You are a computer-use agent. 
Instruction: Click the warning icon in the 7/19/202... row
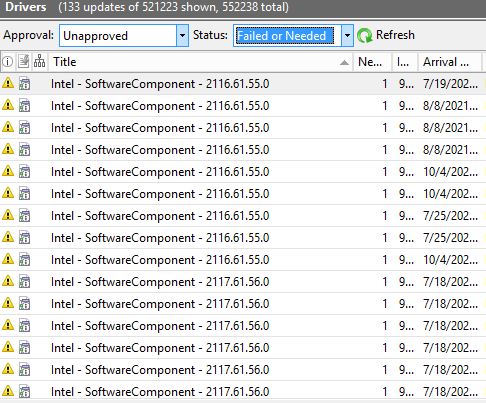pos(8,83)
